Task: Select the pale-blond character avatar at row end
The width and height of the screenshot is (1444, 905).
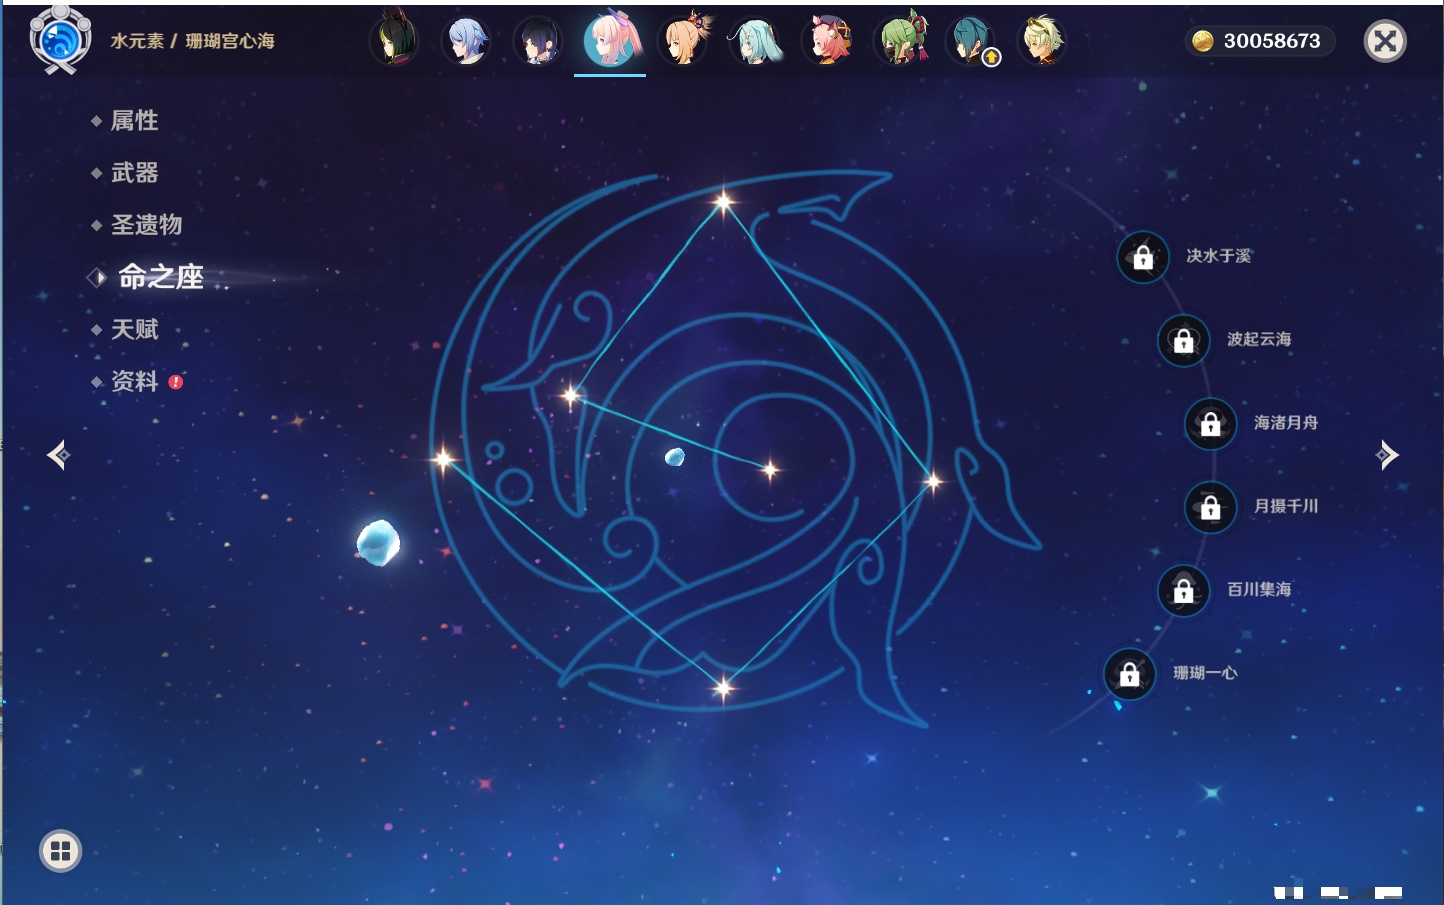Action: (1042, 41)
